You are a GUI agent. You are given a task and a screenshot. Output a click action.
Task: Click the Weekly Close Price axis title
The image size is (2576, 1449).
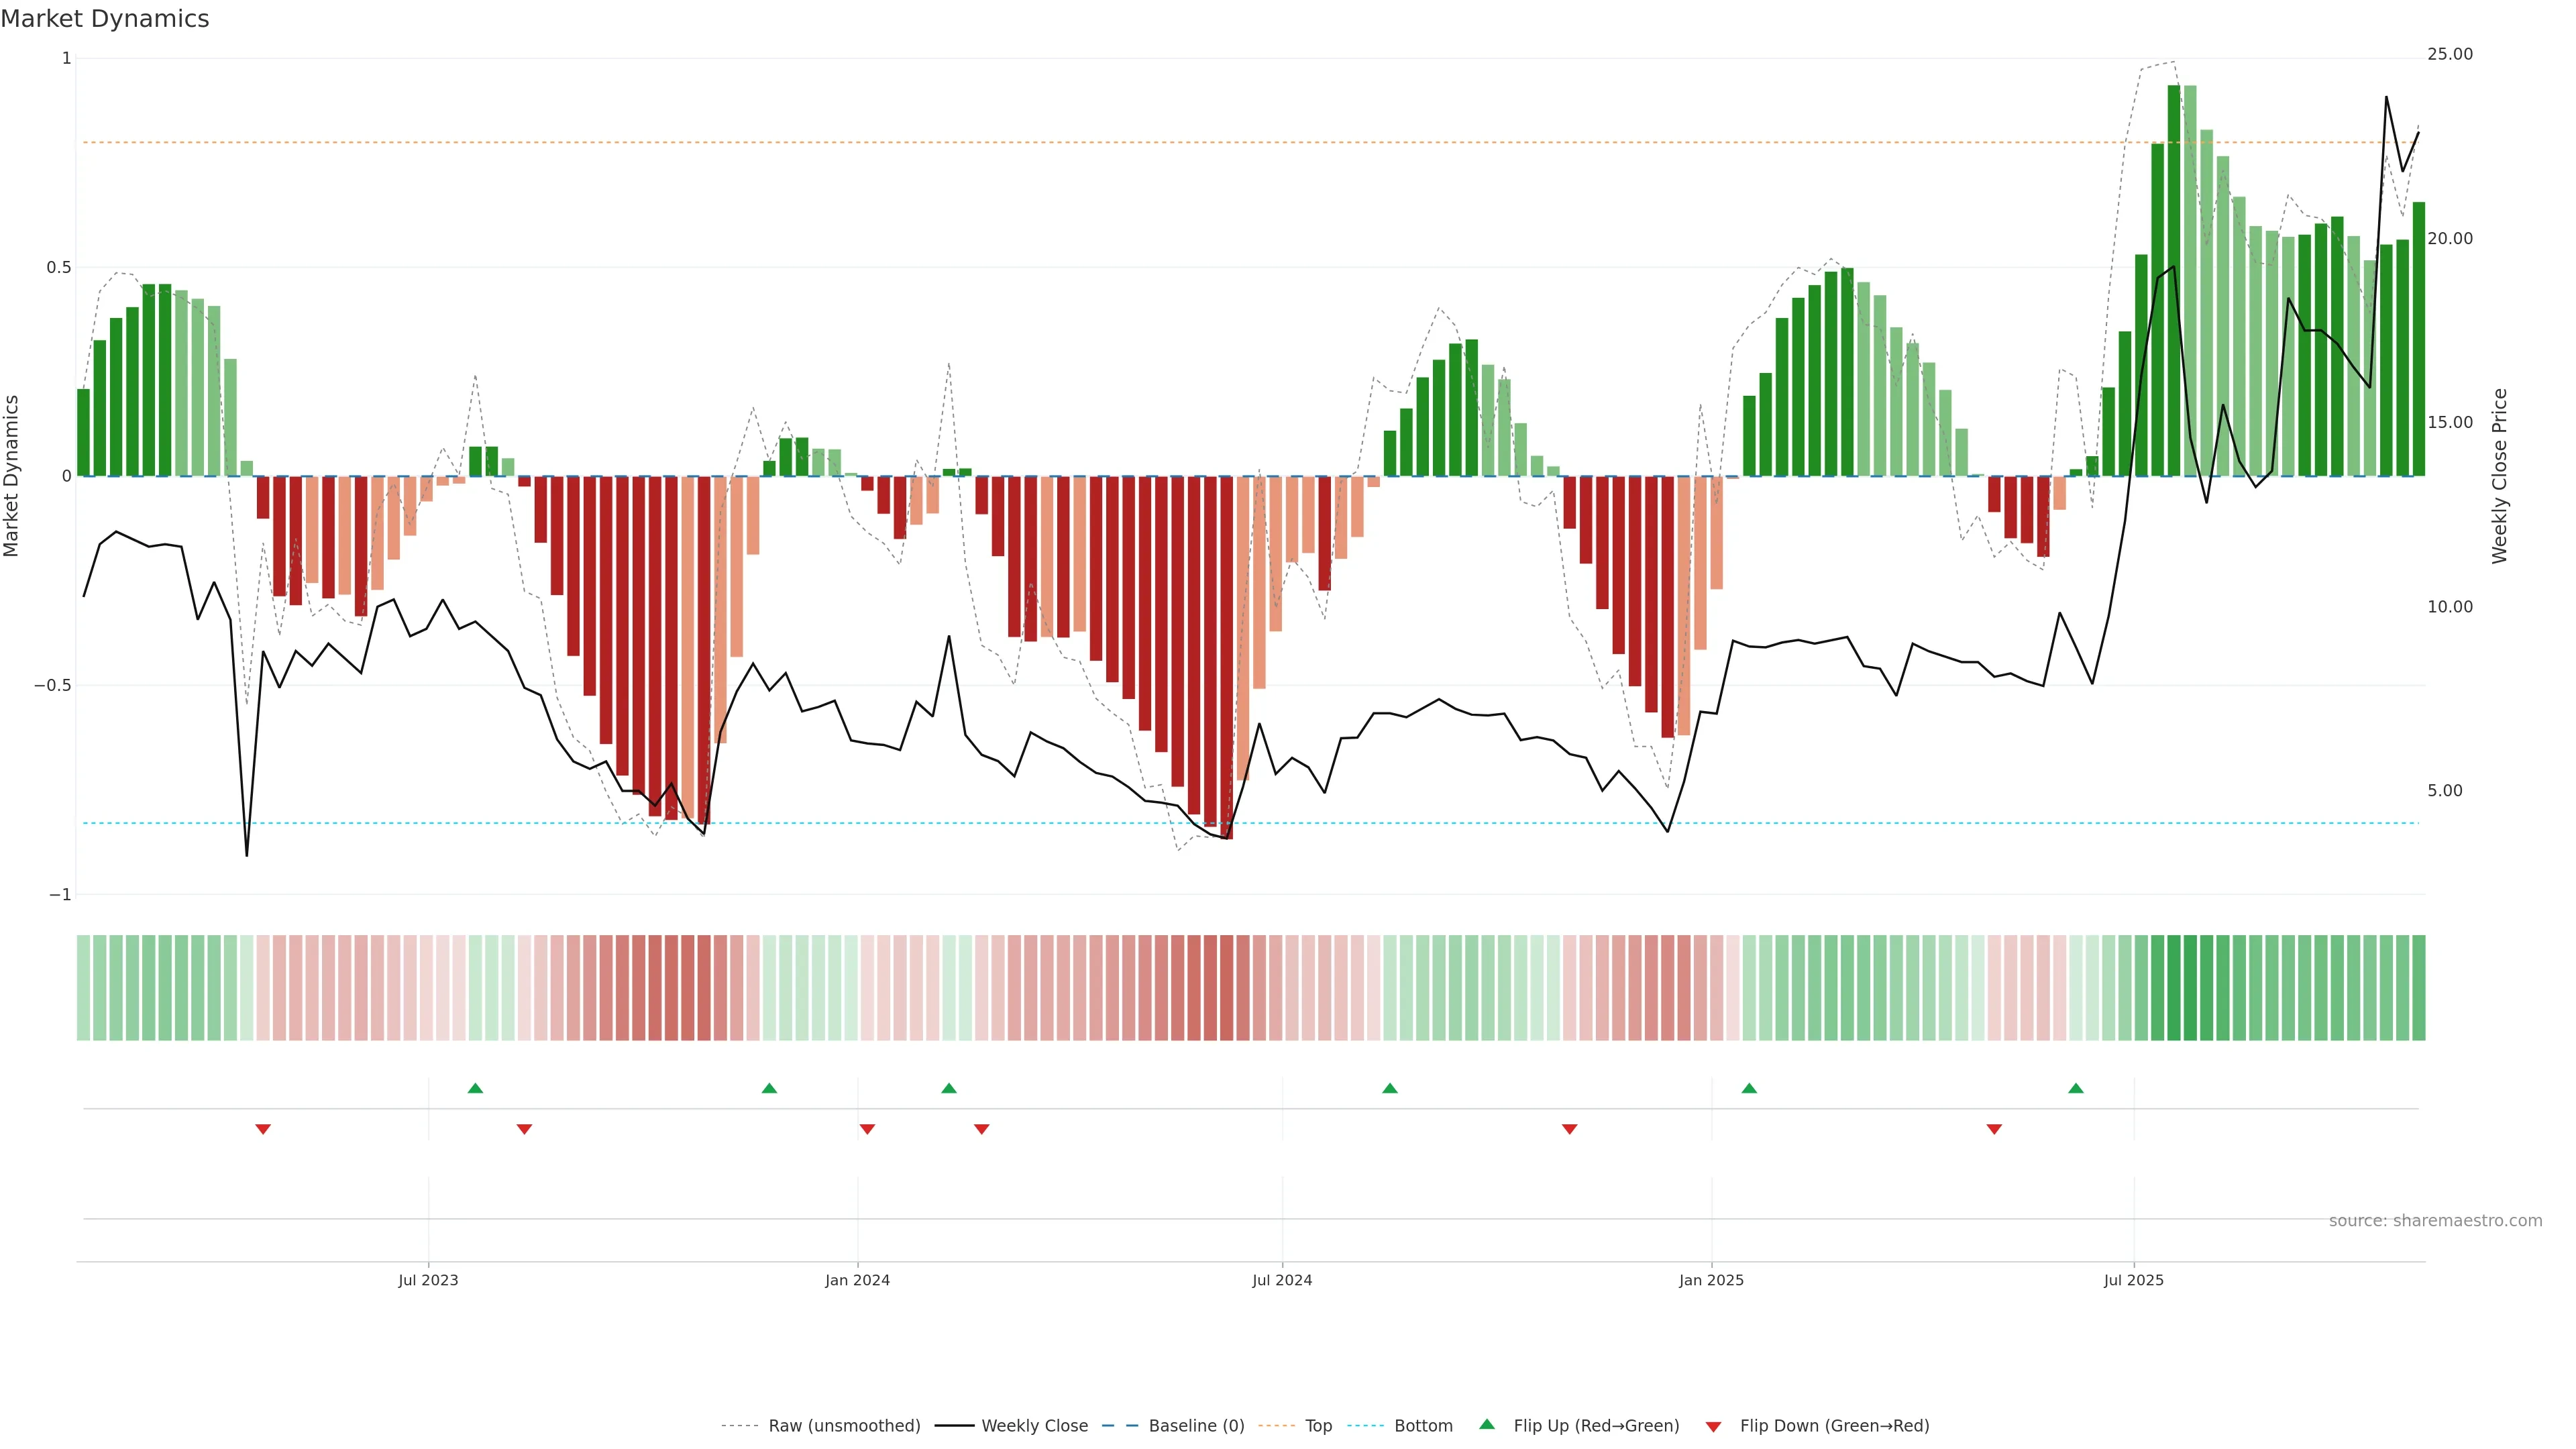(x=2499, y=476)
